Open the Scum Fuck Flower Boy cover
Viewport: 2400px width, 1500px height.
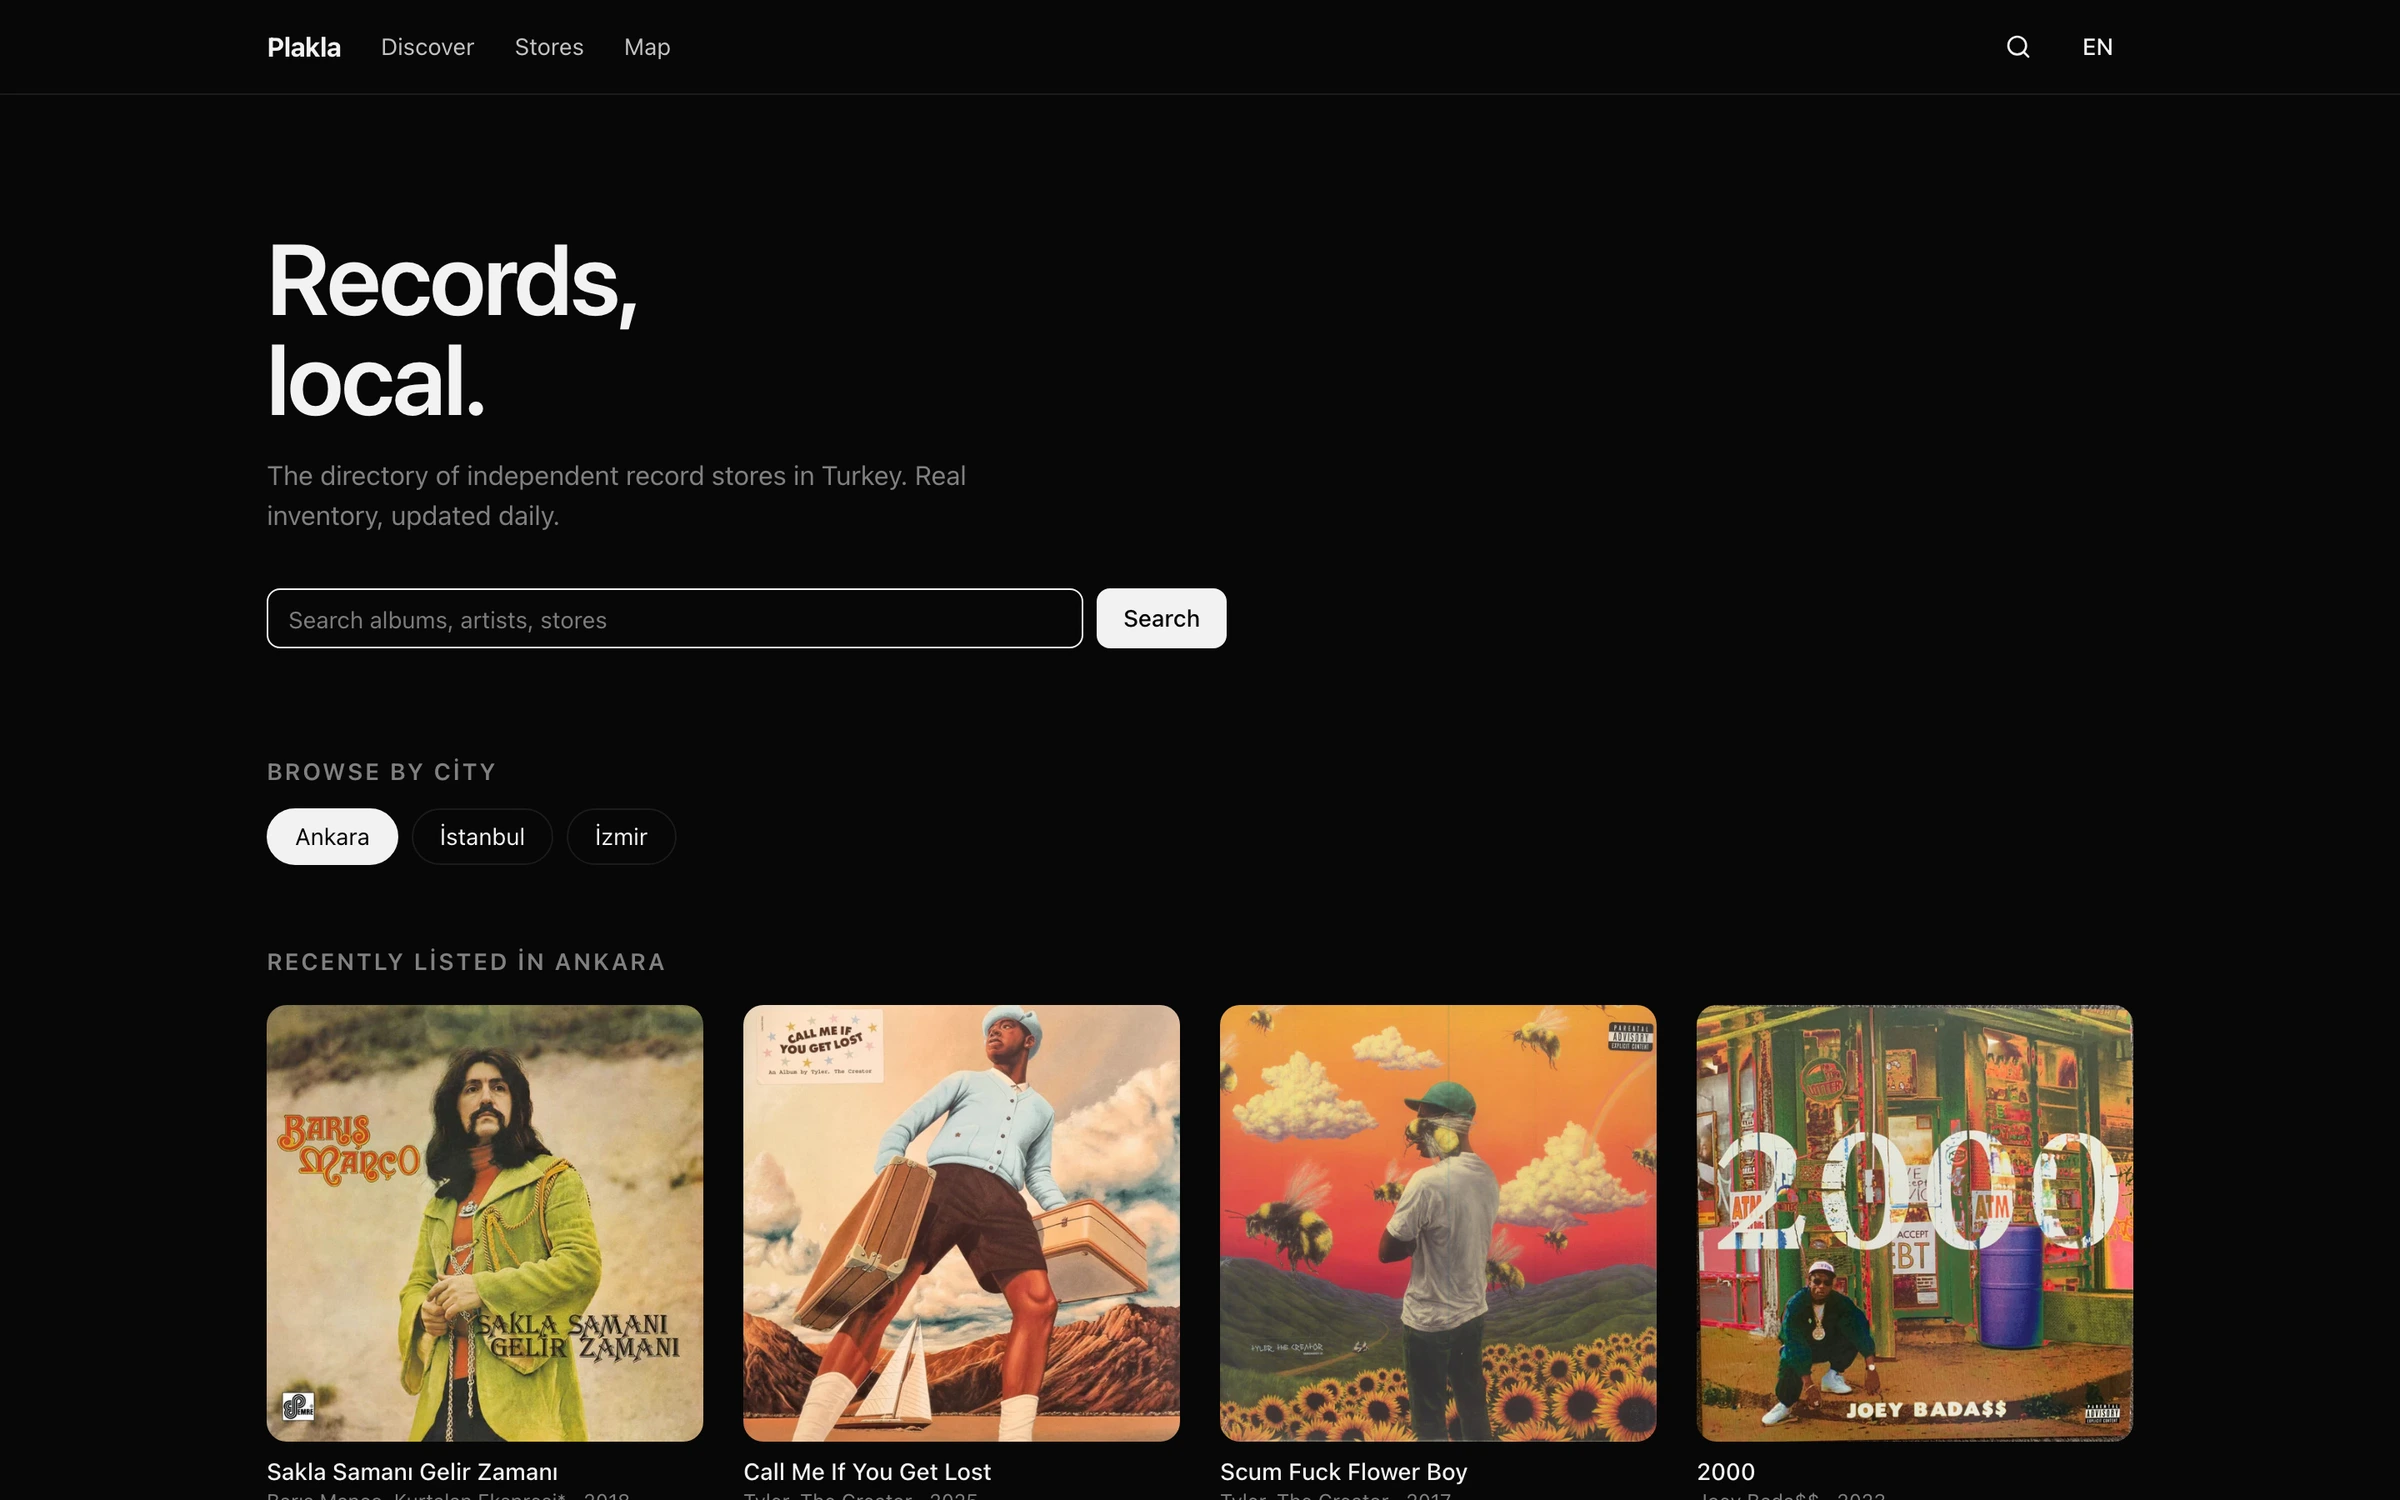(x=1438, y=1223)
